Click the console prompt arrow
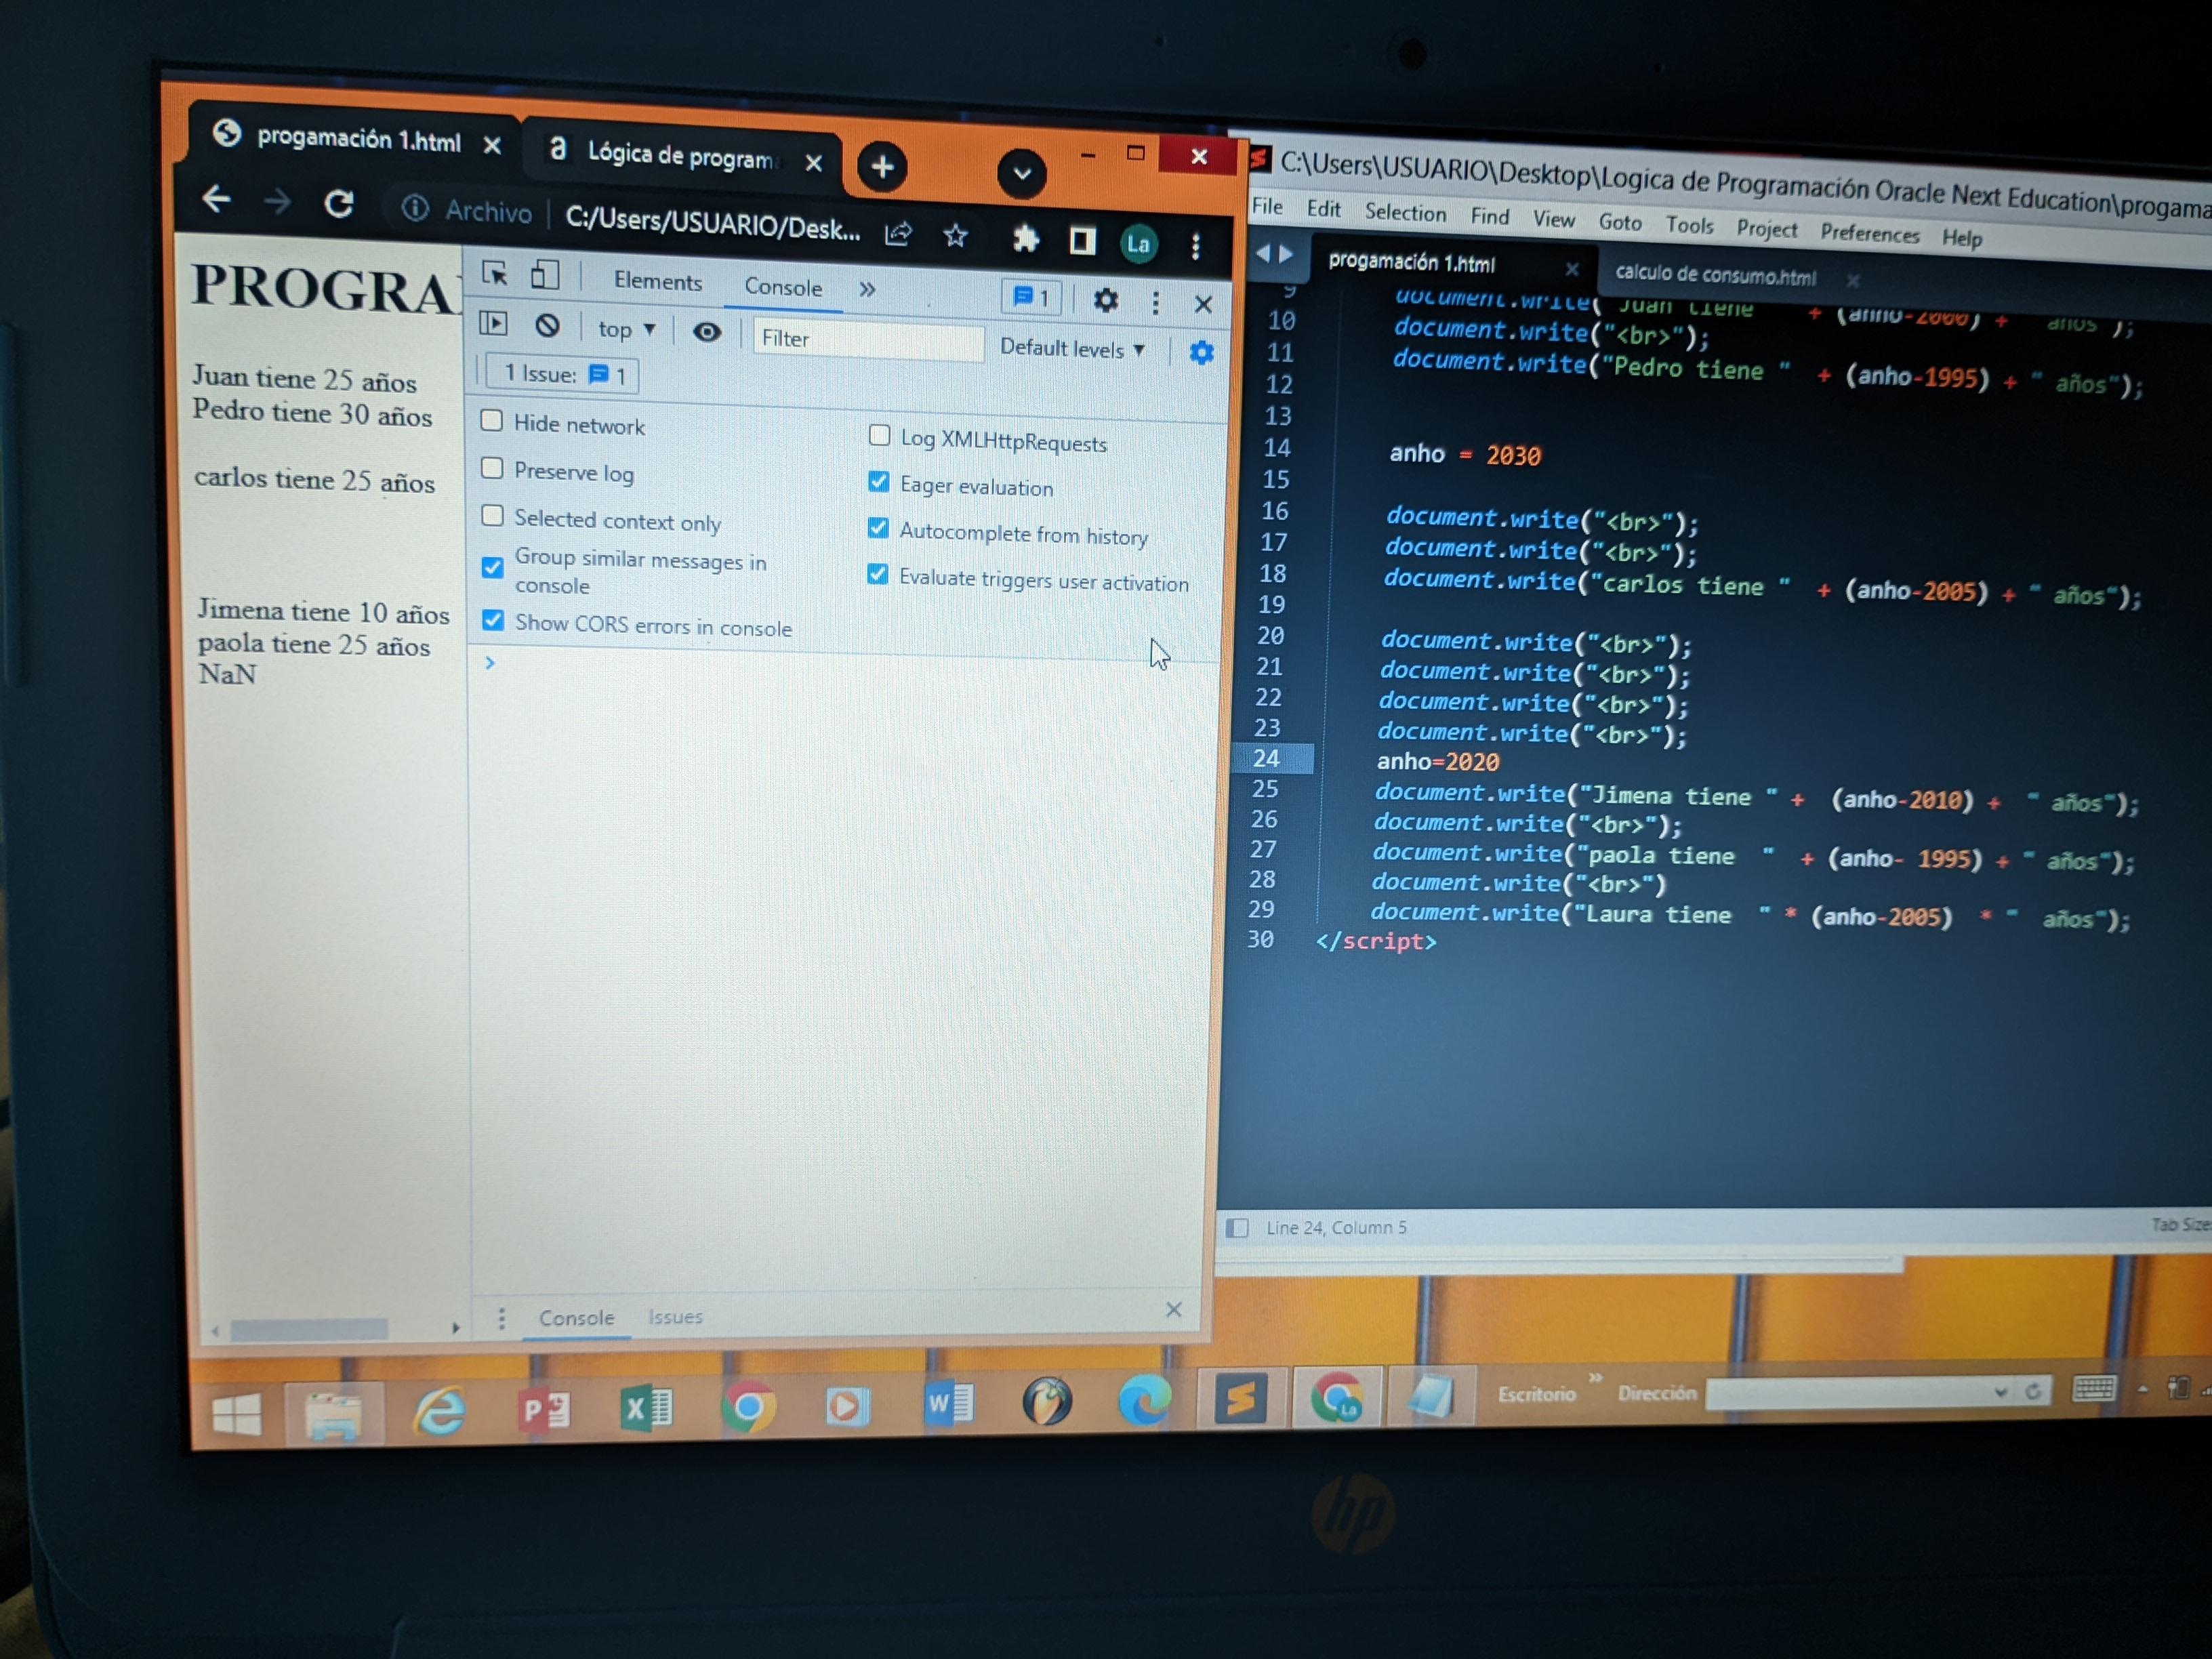The image size is (2212, 1659). [490, 662]
